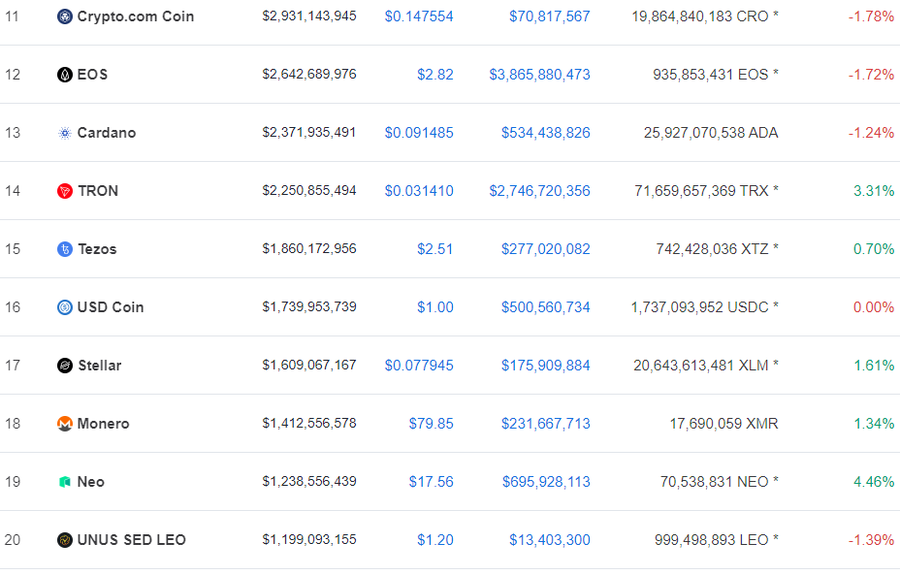Open the Stellar coin page
Image resolution: width=900 pixels, height=575 pixels.
tap(100, 366)
